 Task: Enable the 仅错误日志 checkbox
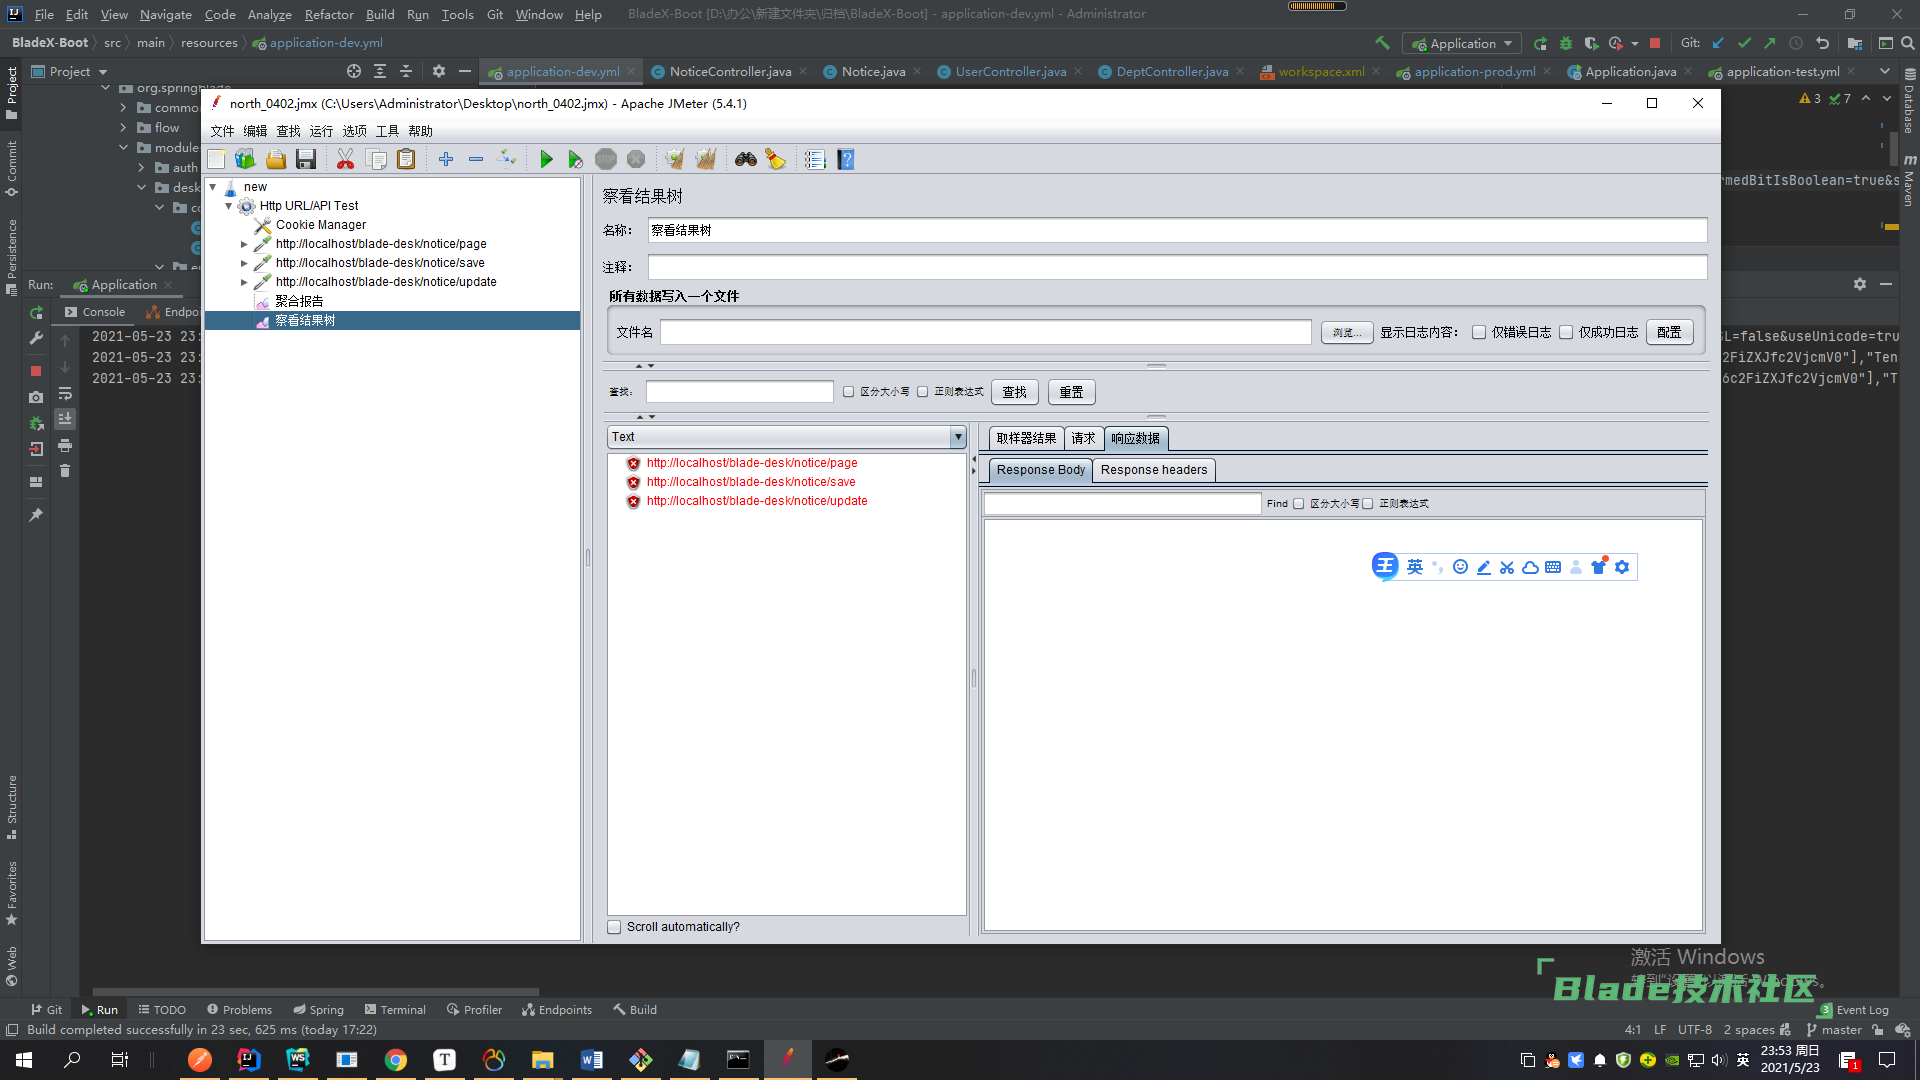pyautogui.click(x=1479, y=332)
